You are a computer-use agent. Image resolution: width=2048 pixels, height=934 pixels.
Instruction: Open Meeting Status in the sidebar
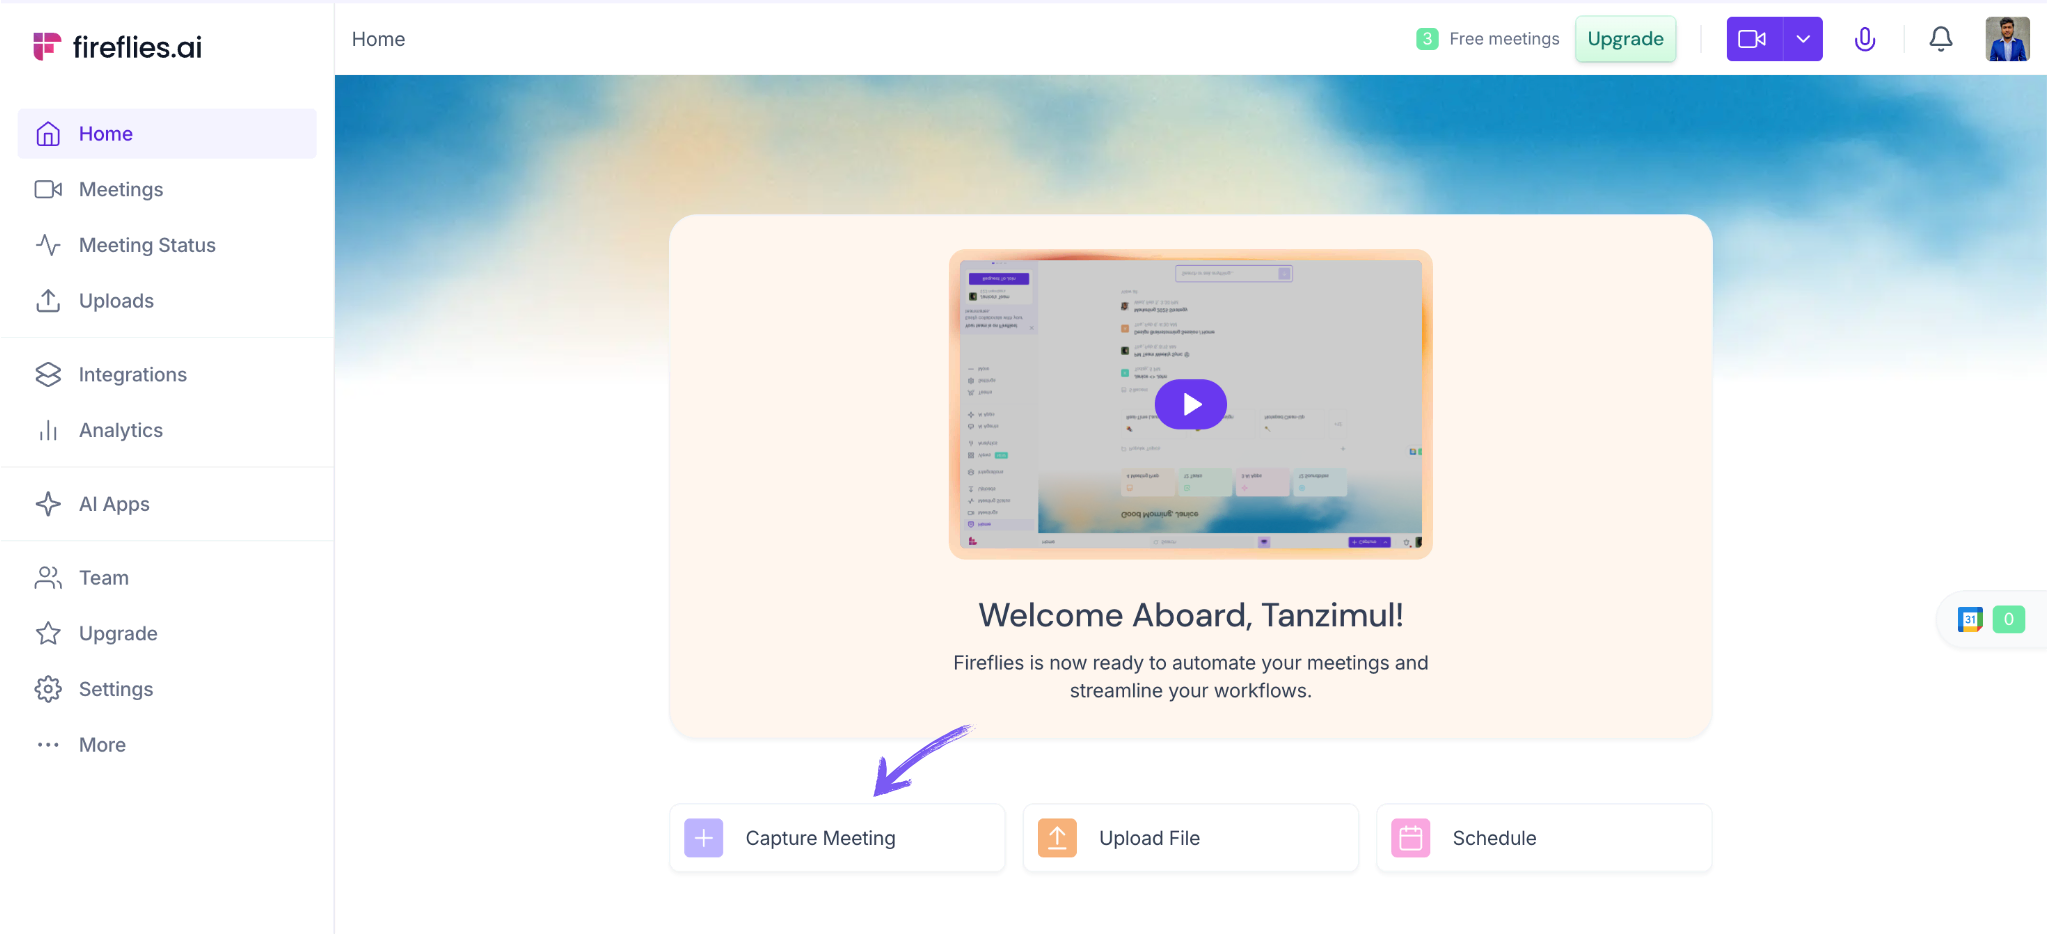click(x=147, y=246)
